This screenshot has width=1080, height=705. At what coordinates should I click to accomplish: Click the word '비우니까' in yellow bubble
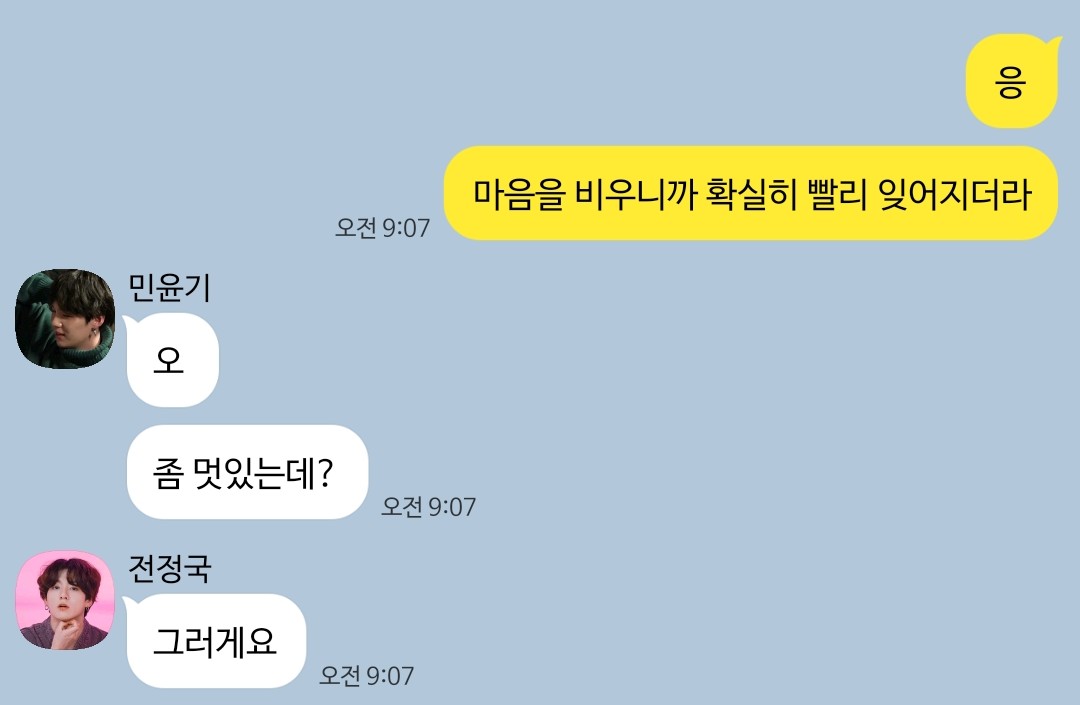point(635,194)
